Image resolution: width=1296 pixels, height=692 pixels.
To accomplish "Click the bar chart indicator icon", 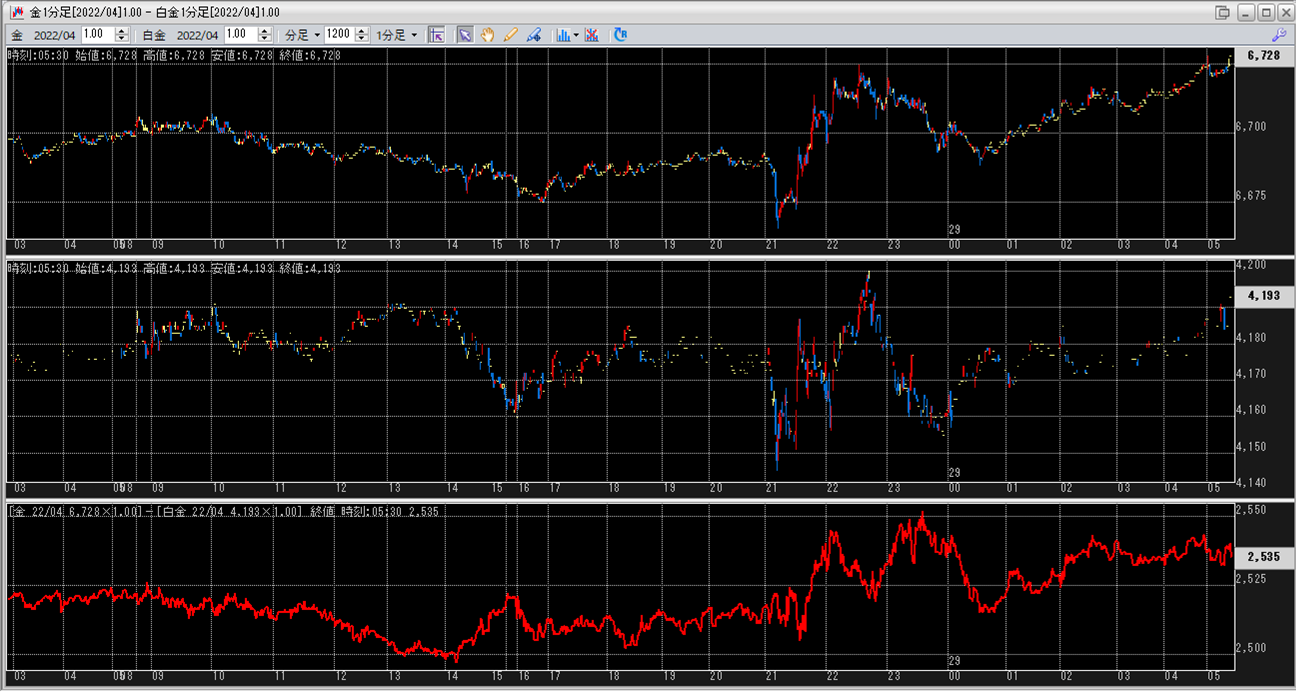I will coord(563,35).
